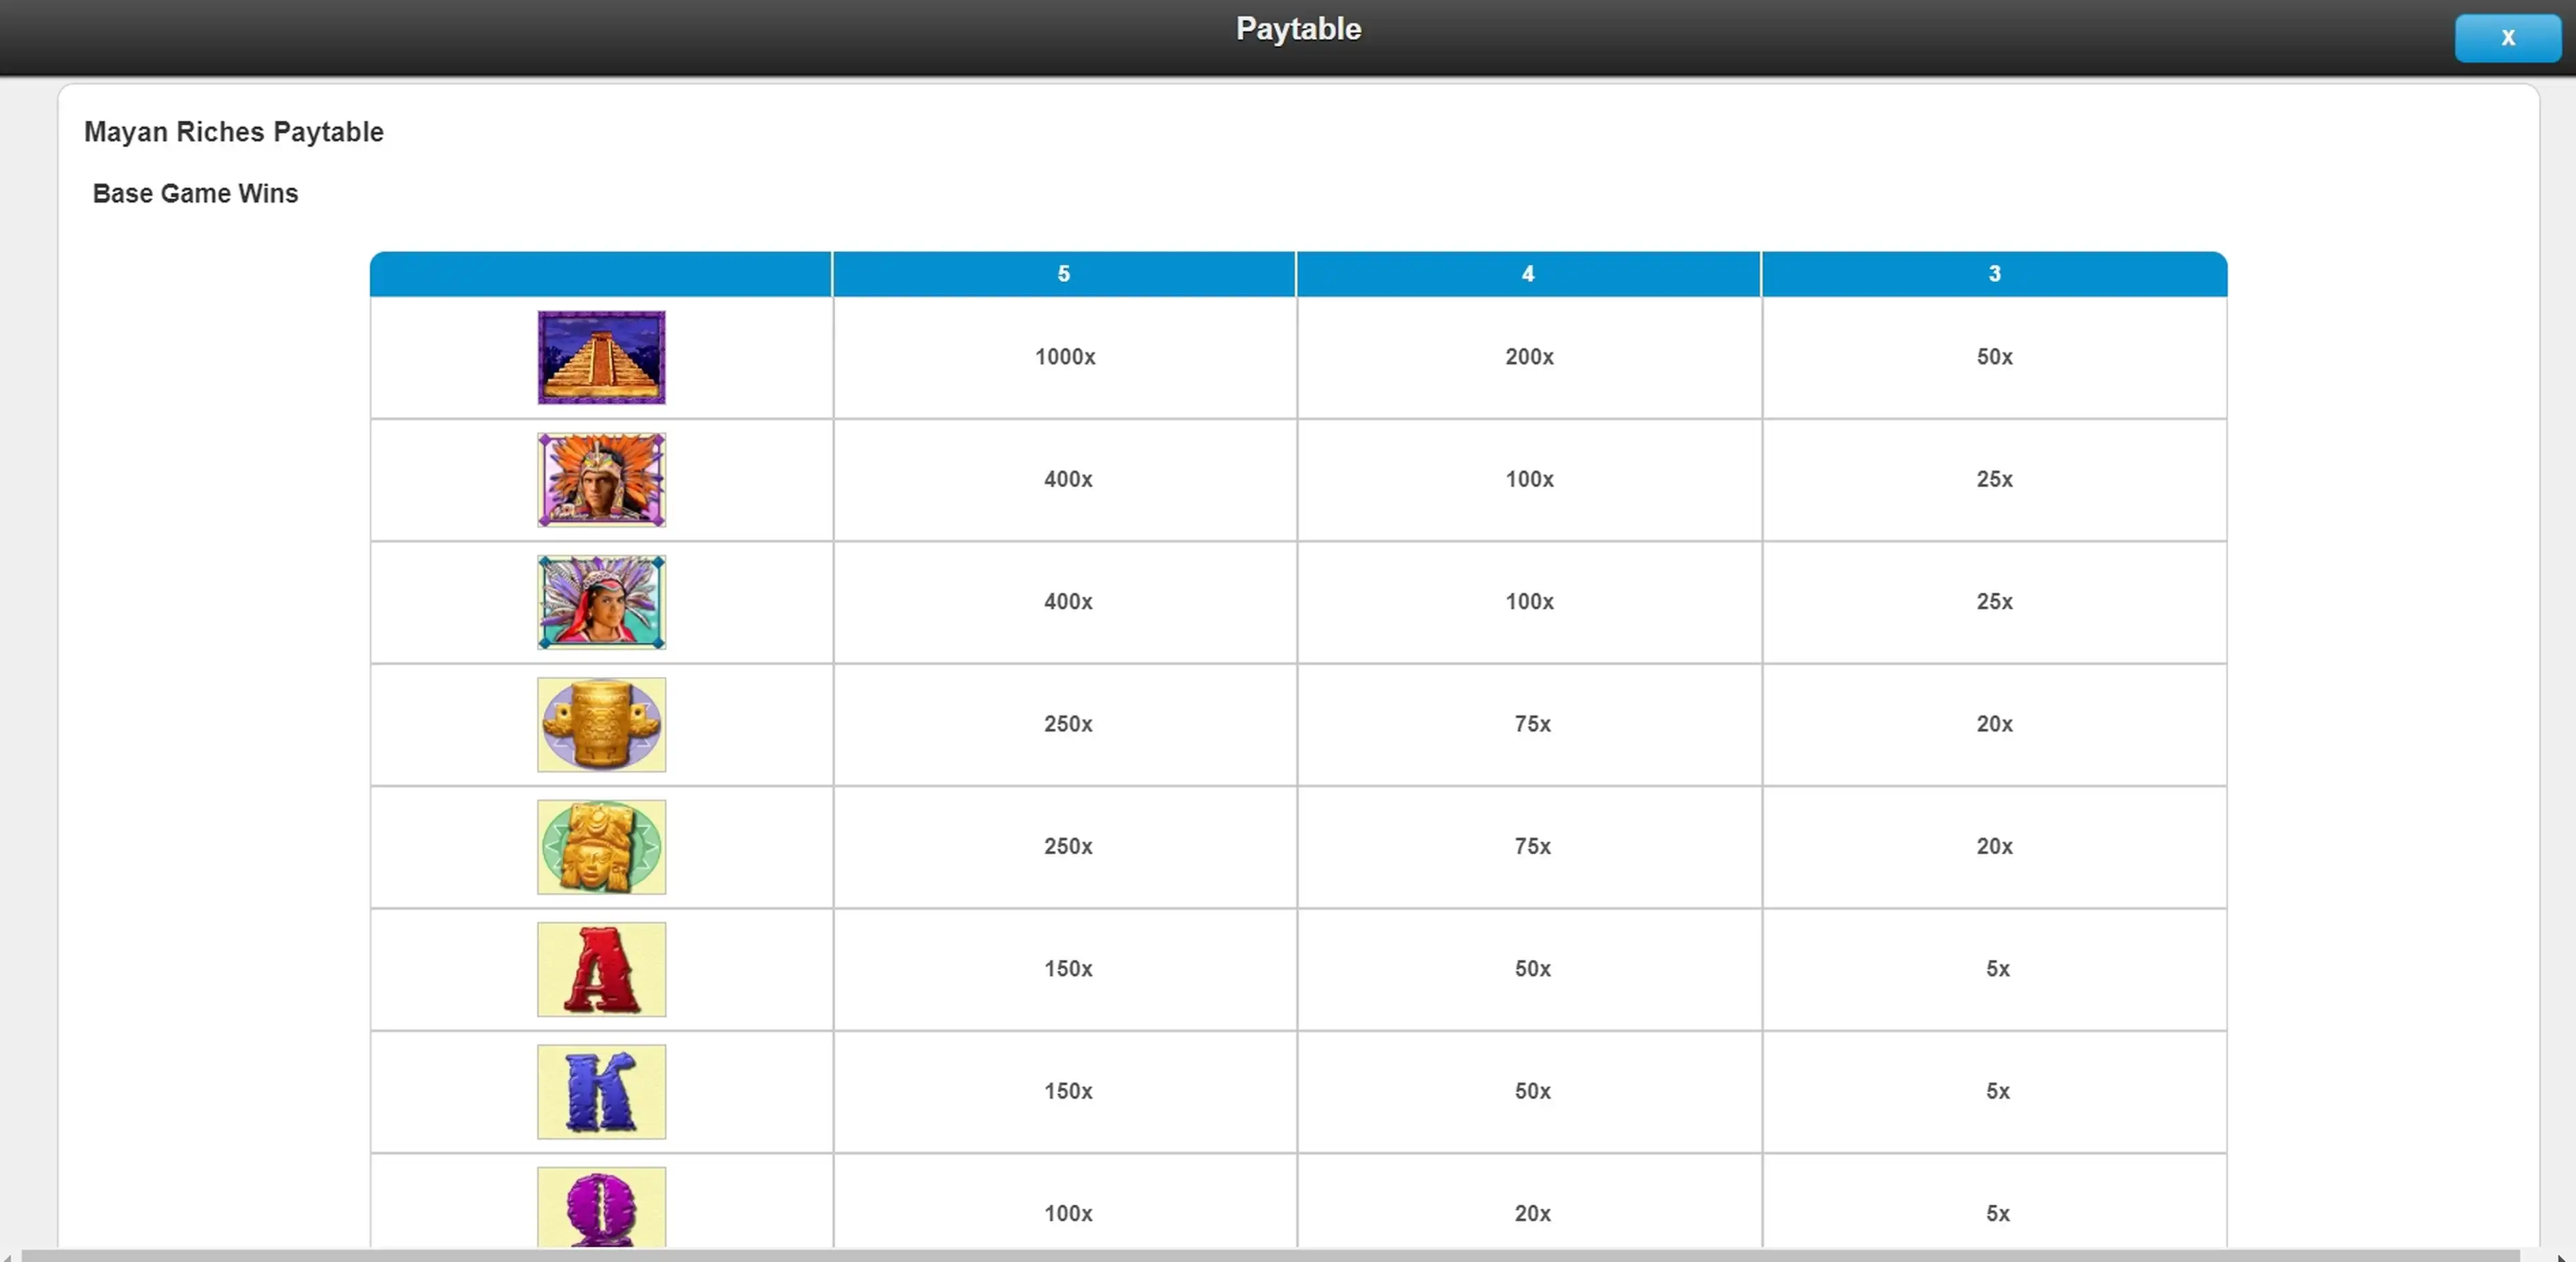Click the golden urn symbol icon
Image resolution: width=2576 pixels, height=1262 pixels.
click(601, 725)
